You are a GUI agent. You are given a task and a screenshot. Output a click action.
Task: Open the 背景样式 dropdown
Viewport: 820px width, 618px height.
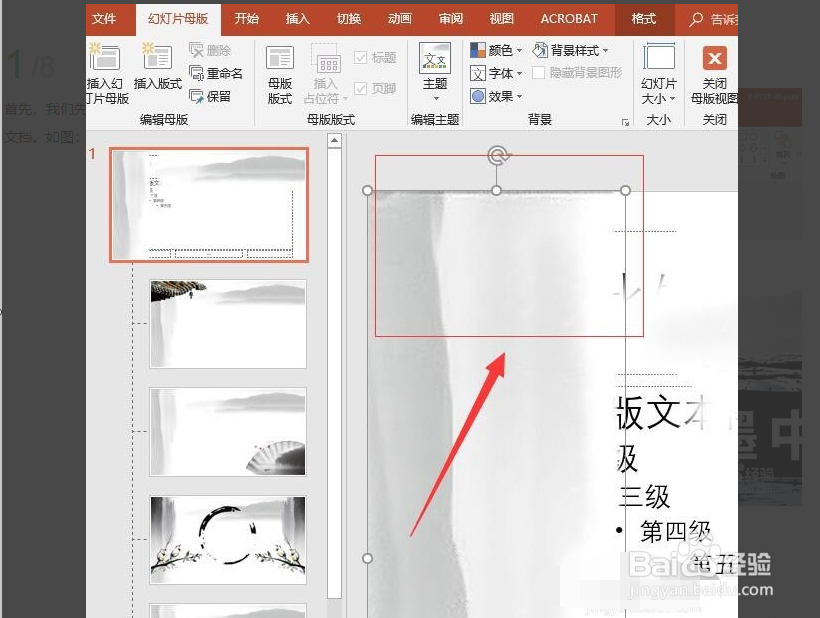tap(571, 50)
